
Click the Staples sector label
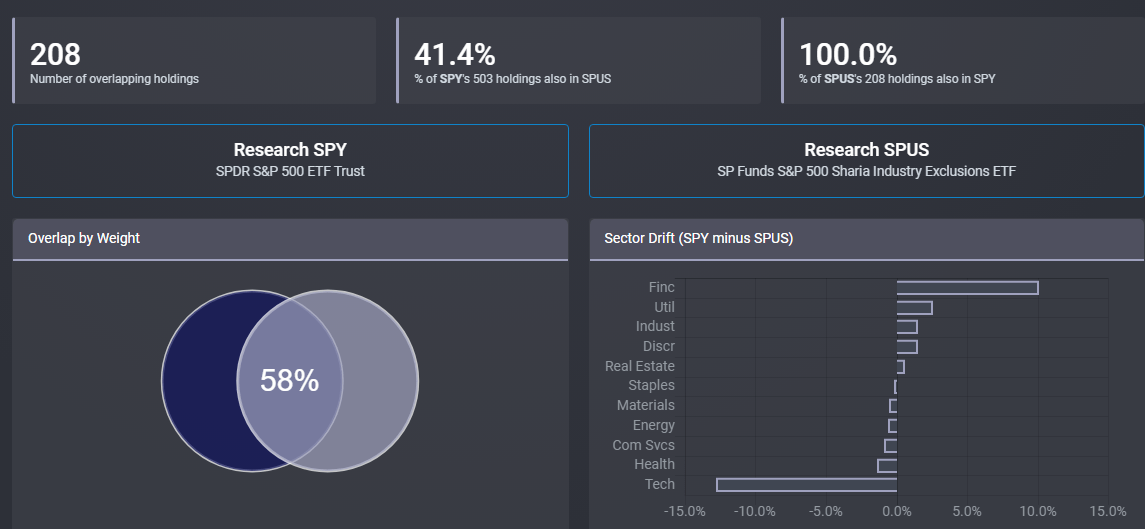pyautogui.click(x=652, y=385)
